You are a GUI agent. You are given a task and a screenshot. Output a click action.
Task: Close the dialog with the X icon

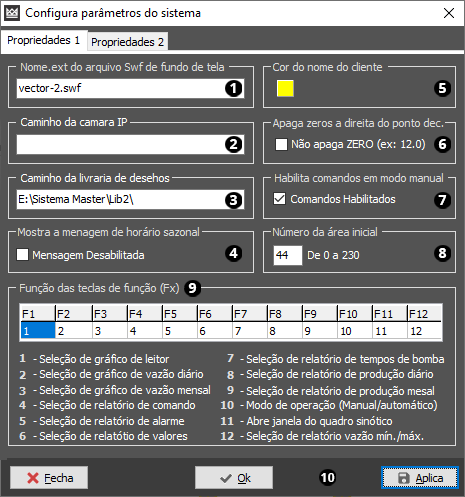coord(449,13)
